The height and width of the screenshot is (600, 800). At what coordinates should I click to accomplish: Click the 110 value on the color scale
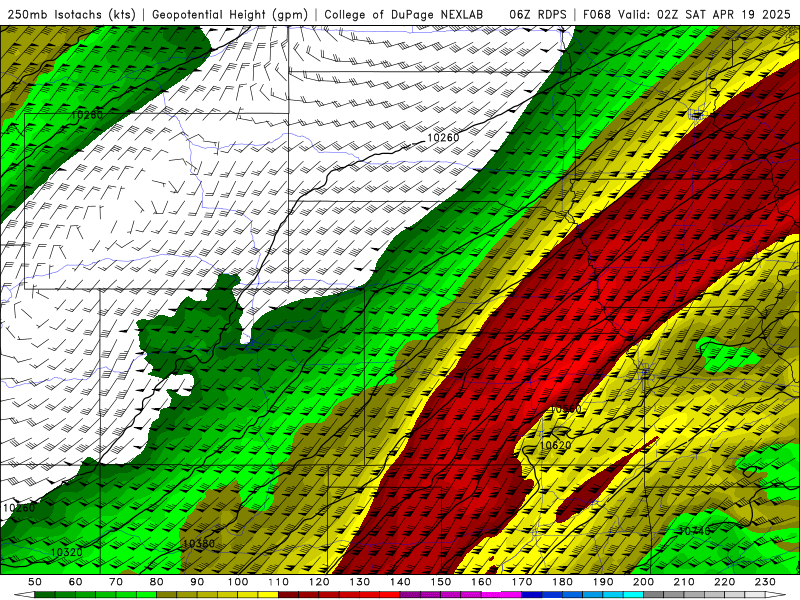pos(279,582)
